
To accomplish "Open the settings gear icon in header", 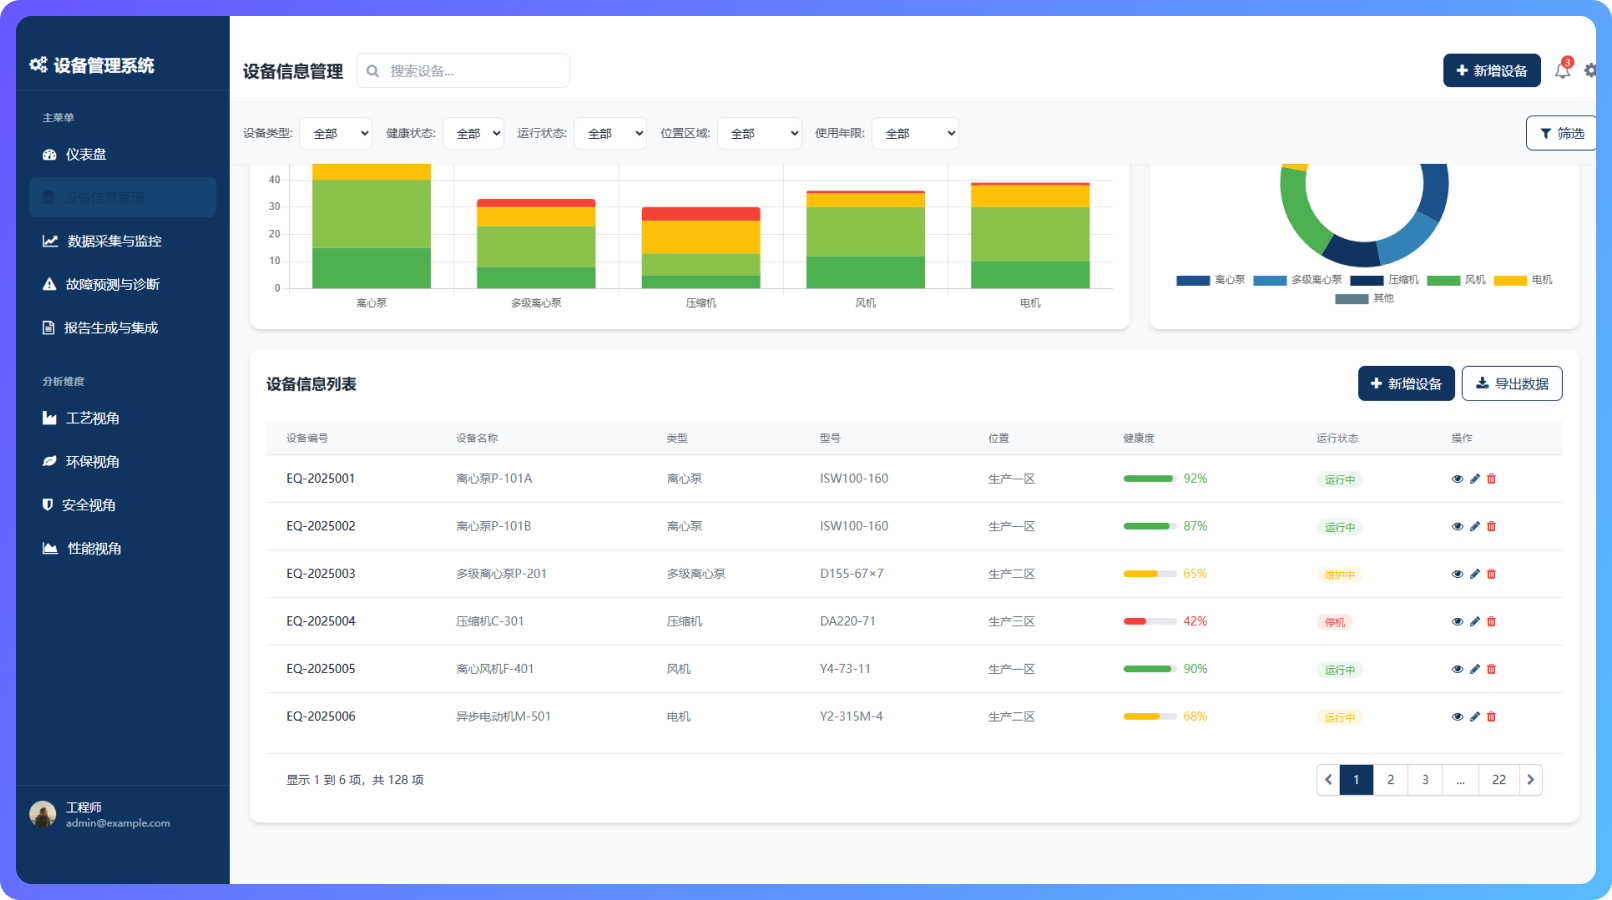I will tap(1591, 71).
